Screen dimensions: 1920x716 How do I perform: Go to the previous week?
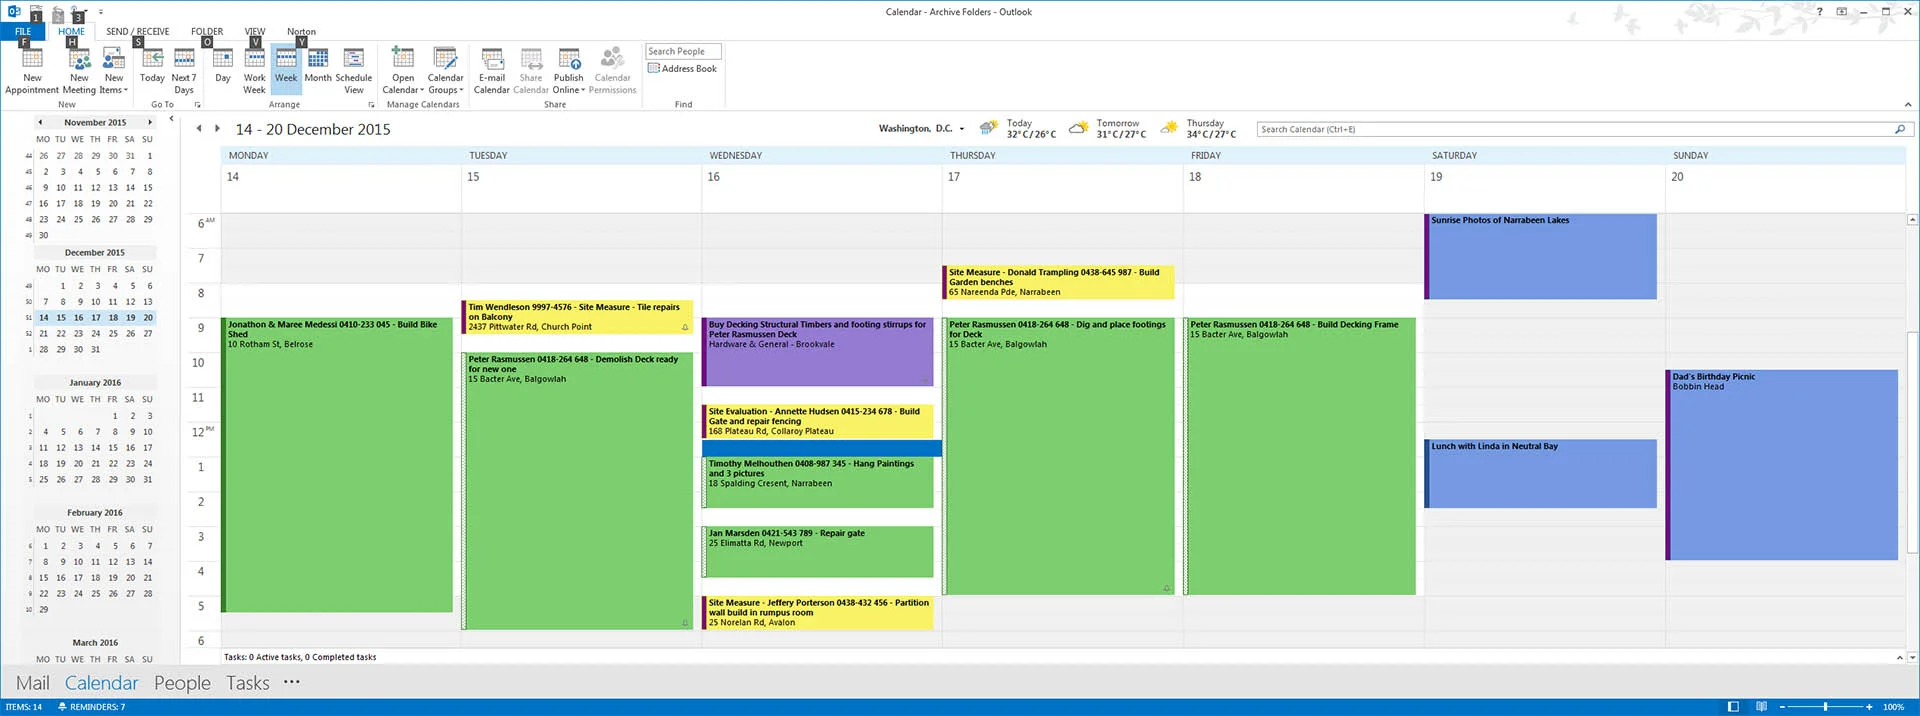(x=199, y=128)
